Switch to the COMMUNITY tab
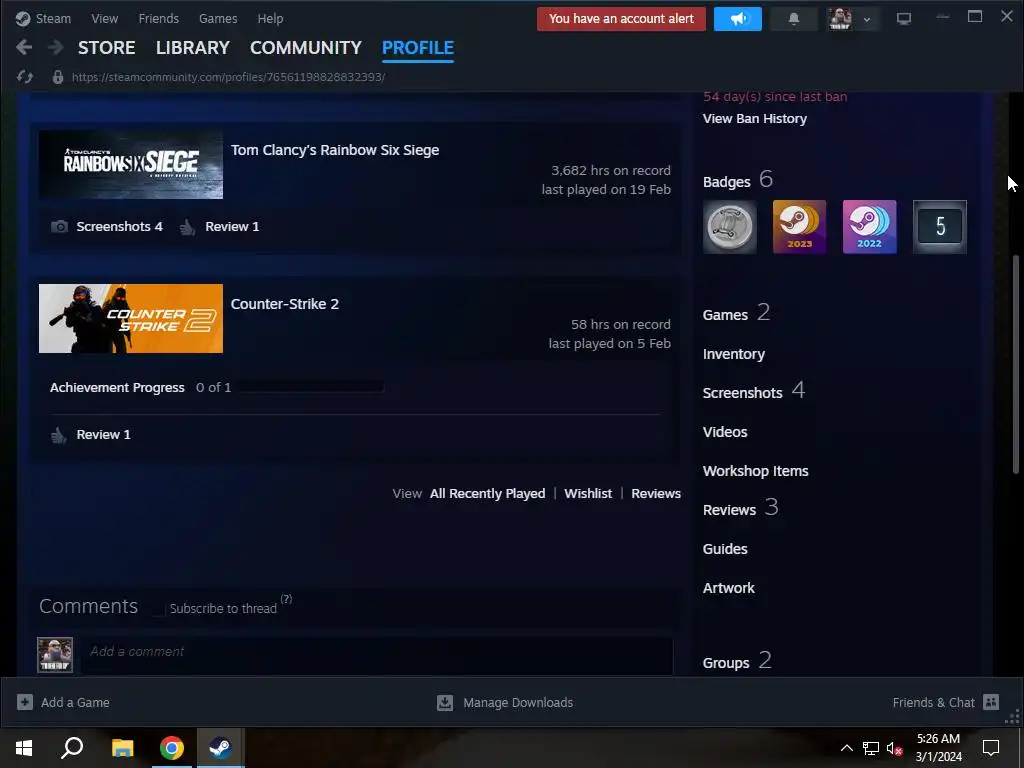The width and height of the screenshot is (1024, 768). tap(306, 48)
